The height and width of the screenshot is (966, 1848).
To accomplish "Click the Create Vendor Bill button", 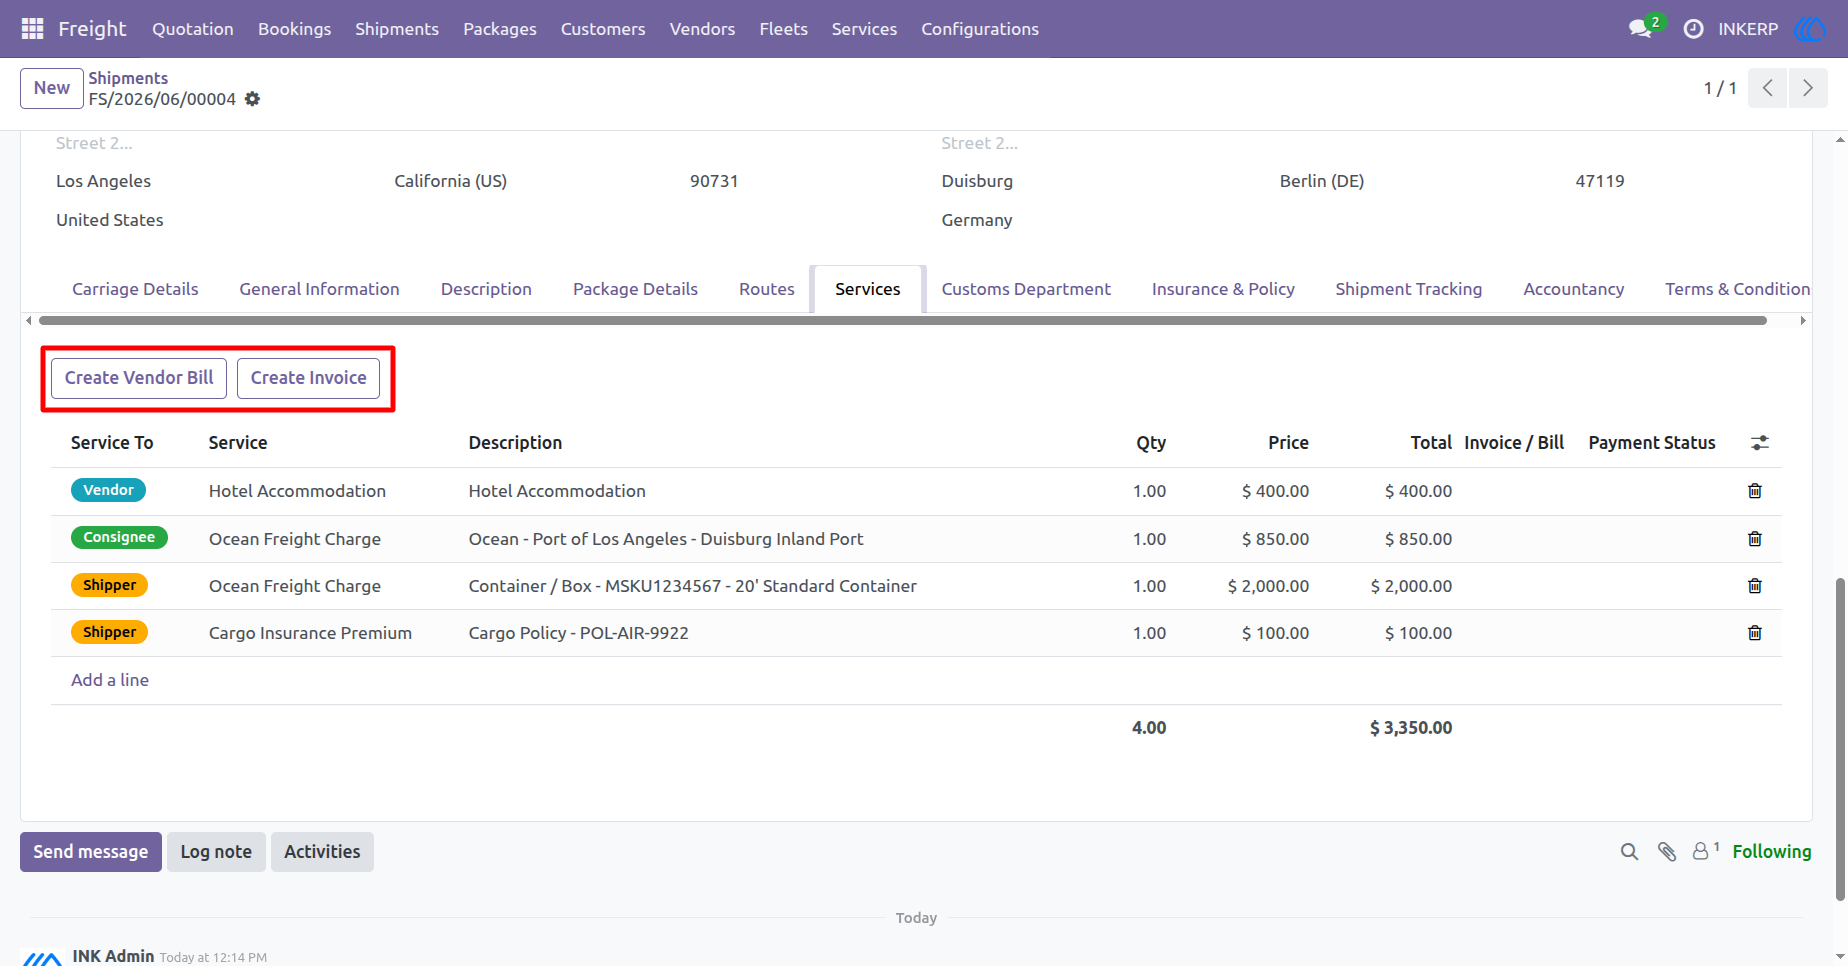I will (x=139, y=378).
